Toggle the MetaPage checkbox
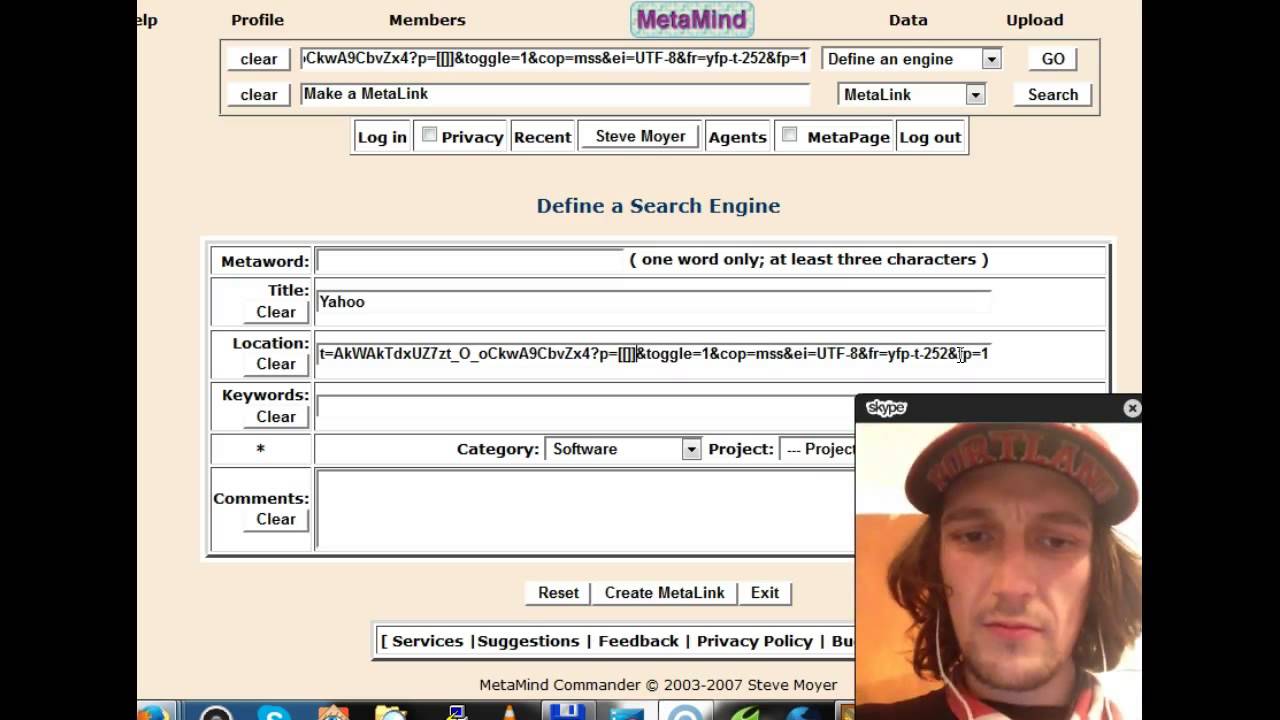Image resolution: width=1280 pixels, height=720 pixels. pos(789,135)
